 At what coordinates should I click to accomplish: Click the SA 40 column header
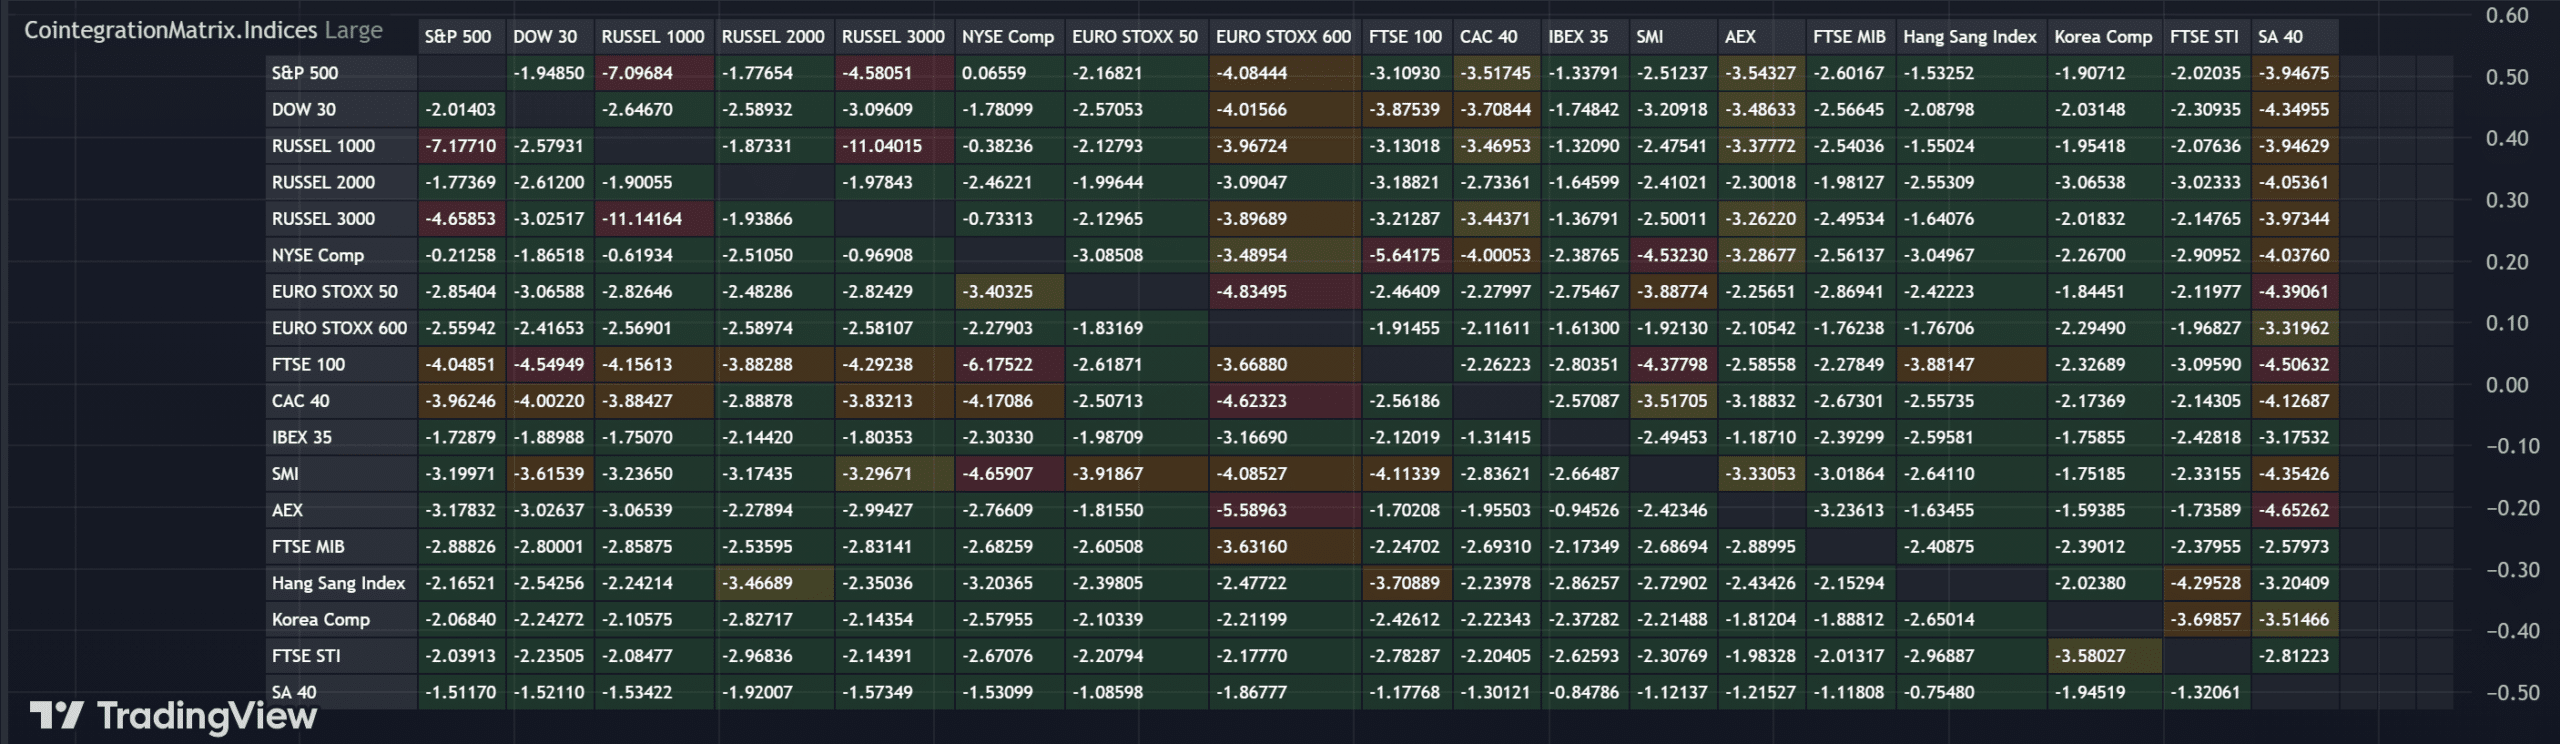pos(2280,37)
